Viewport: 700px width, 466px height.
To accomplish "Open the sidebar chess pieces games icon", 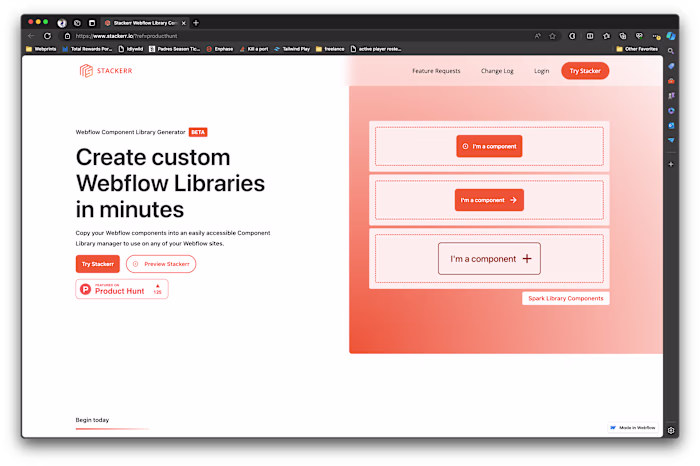I will 671,96.
